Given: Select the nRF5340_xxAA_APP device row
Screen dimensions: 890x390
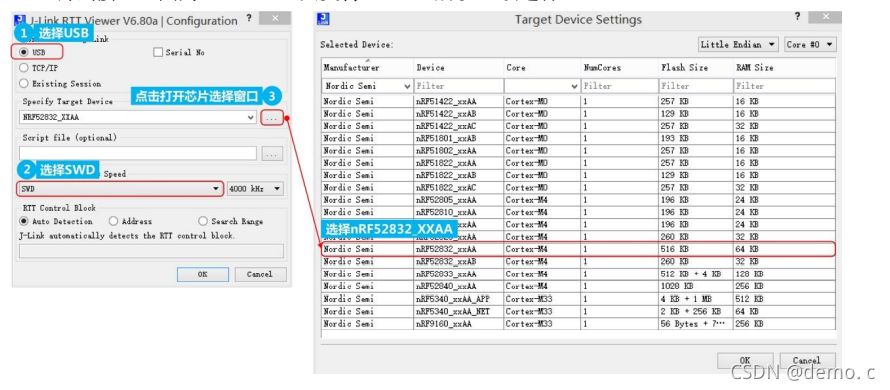Looking at the screenshot, I should pos(578,299).
